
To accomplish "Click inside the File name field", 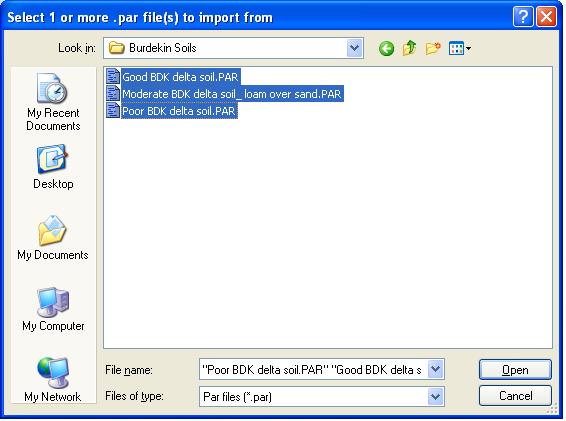I will [x=313, y=369].
